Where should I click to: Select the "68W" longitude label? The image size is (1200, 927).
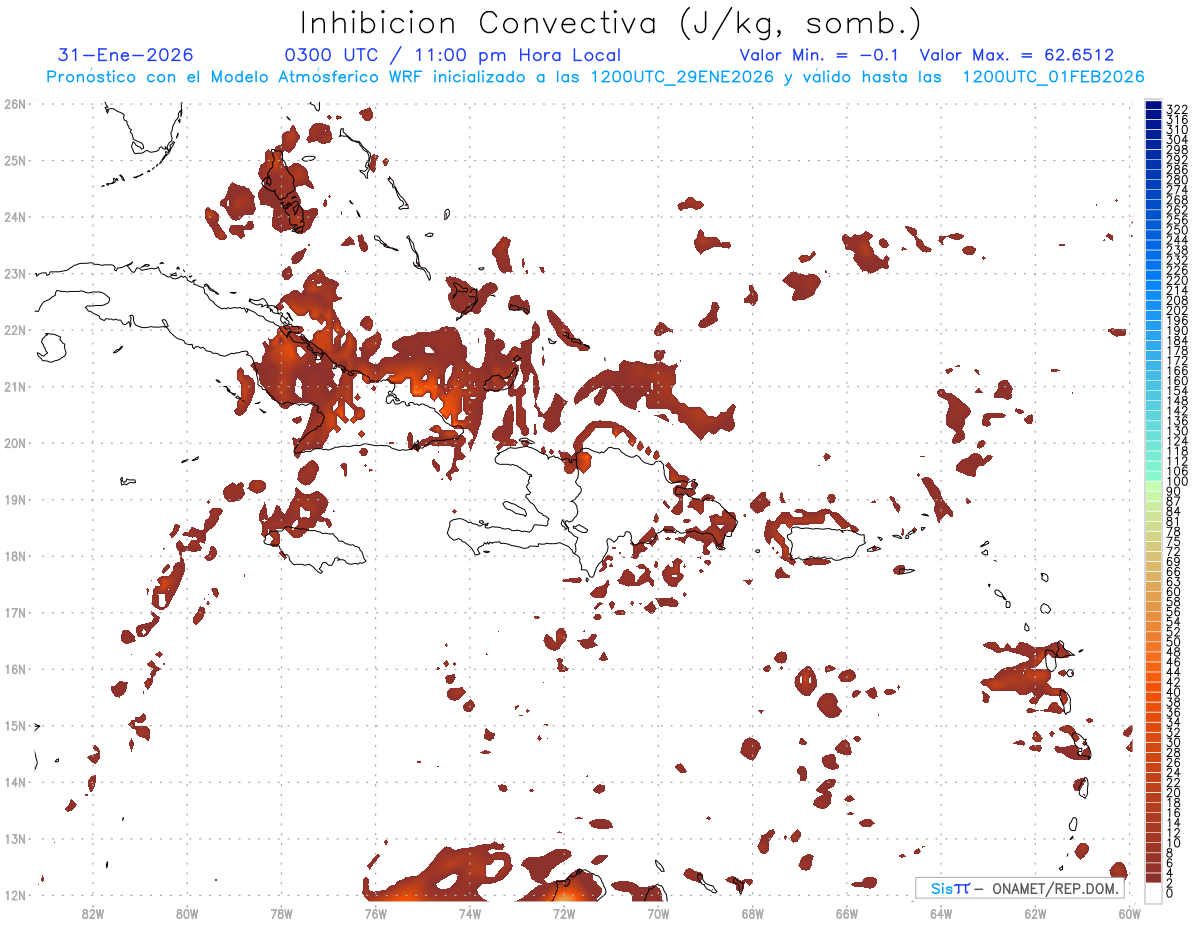[x=752, y=913]
